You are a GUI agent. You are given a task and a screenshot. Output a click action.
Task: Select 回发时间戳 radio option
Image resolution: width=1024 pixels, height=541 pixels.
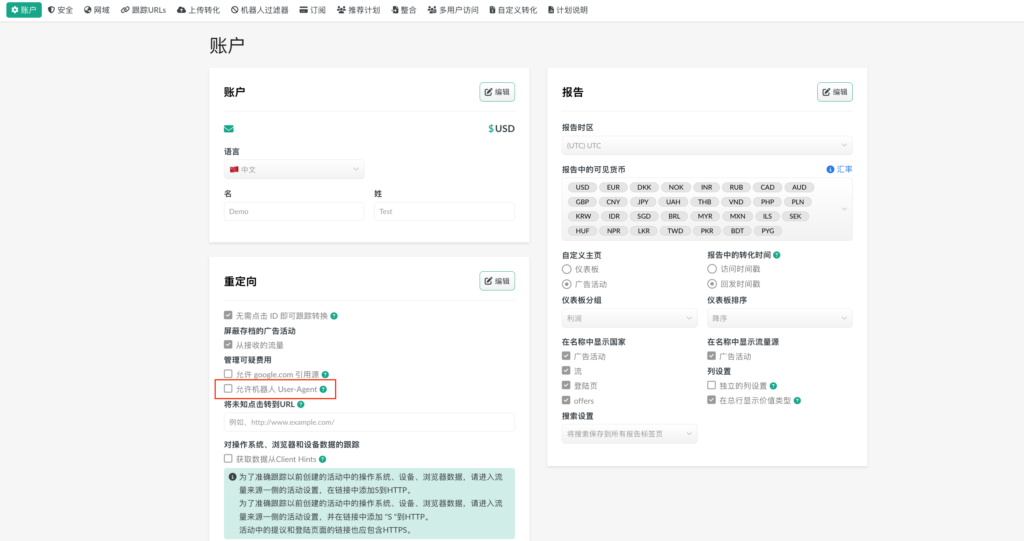(712, 284)
